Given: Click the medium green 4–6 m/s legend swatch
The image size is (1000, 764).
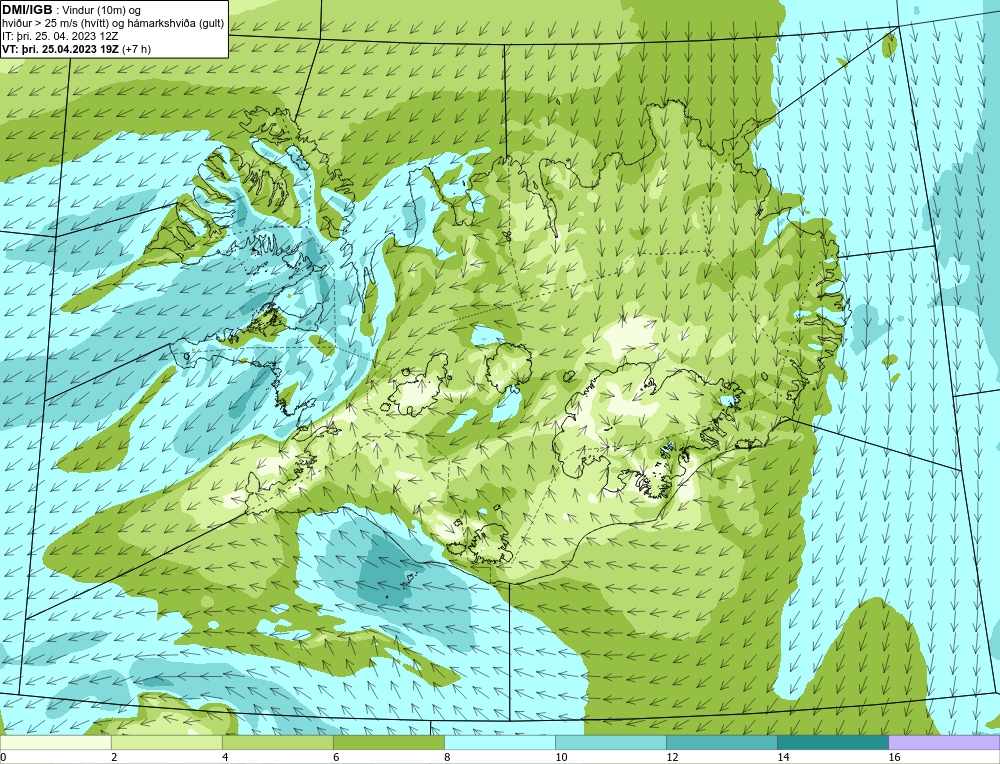Looking at the screenshot, I should tap(277, 742).
